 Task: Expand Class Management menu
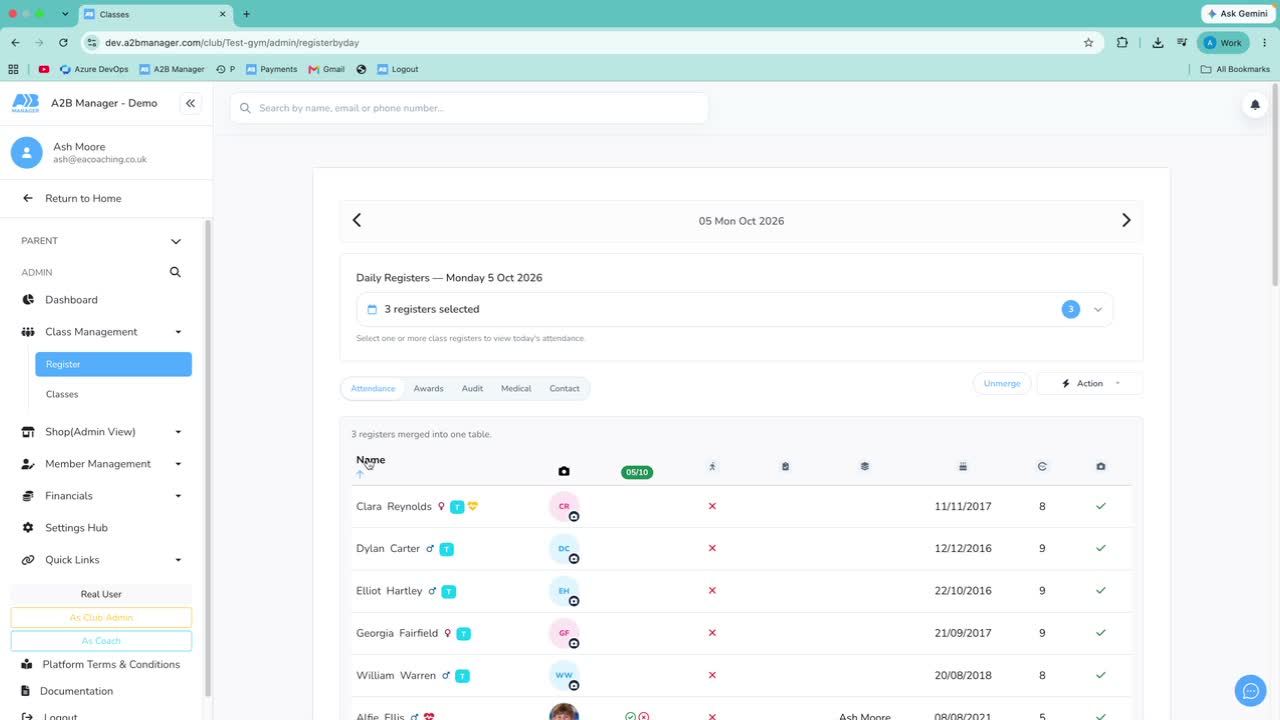101,332
